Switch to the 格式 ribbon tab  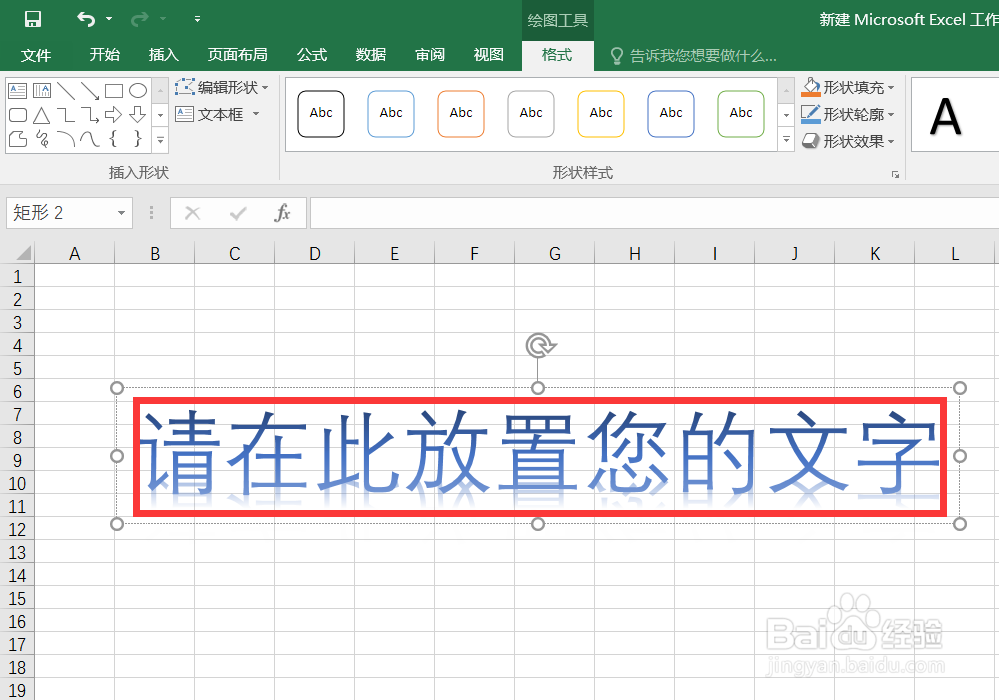pos(557,55)
